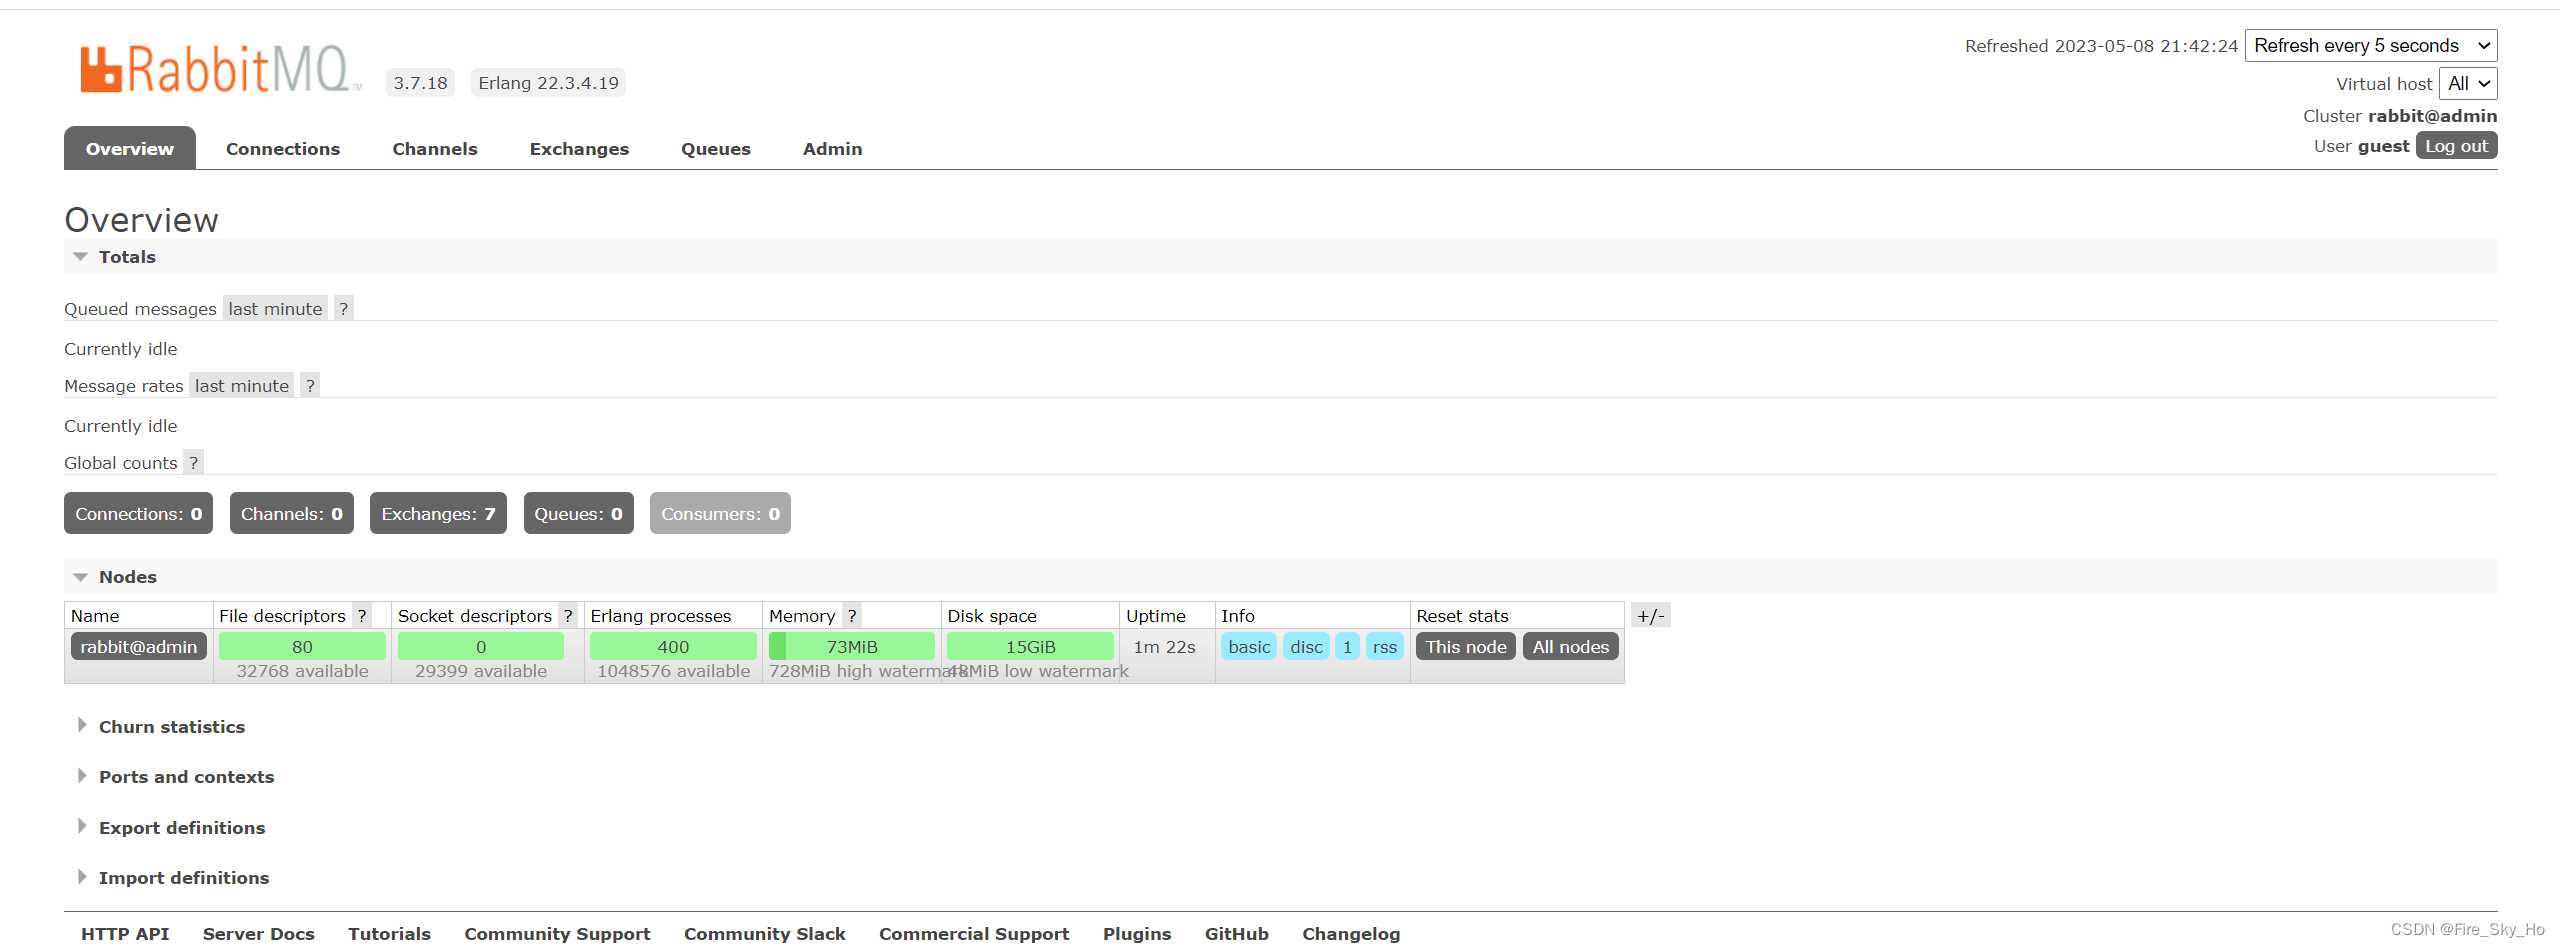This screenshot has width=2560, height=948.
Task: Toggle node columns with +/- button
Action: point(1651,615)
